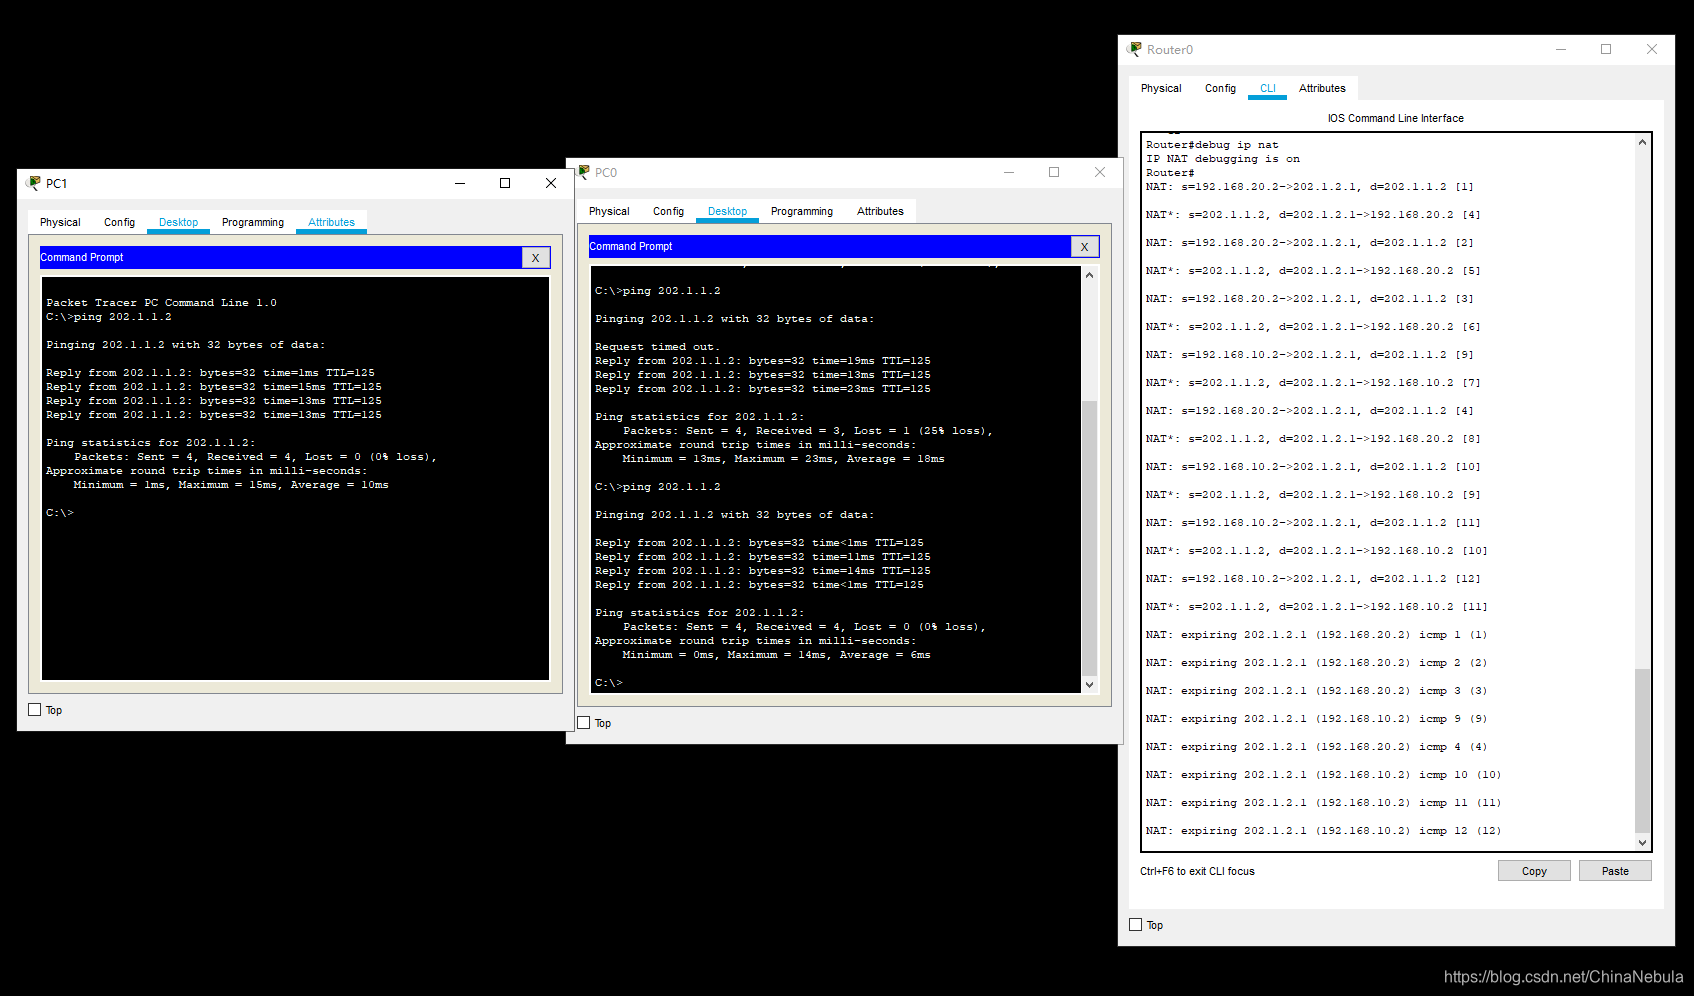Click the NAT line ending in [12] in Router0 CLI
The height and width of the screenshot is (996, 1694).
tap(1313, 578)
